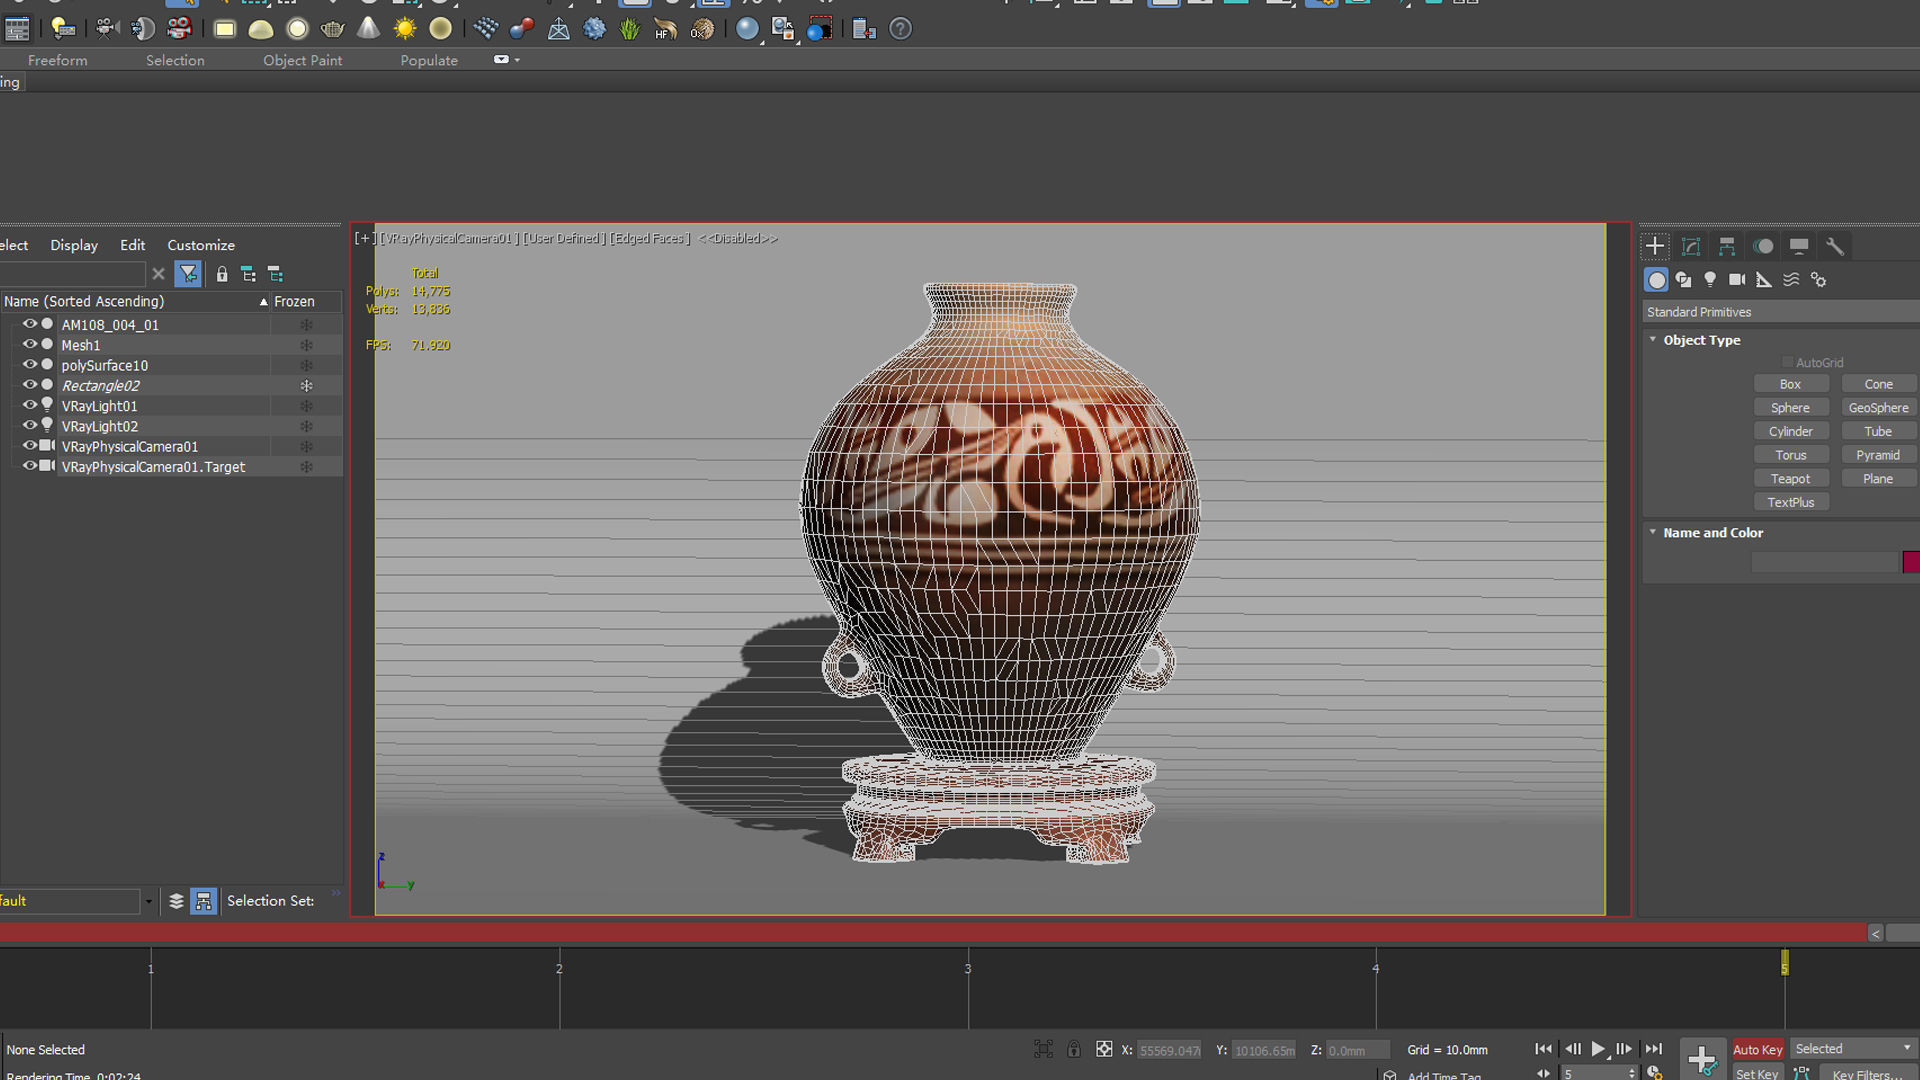Click the teapot mesh light toolbar icon

333,29
